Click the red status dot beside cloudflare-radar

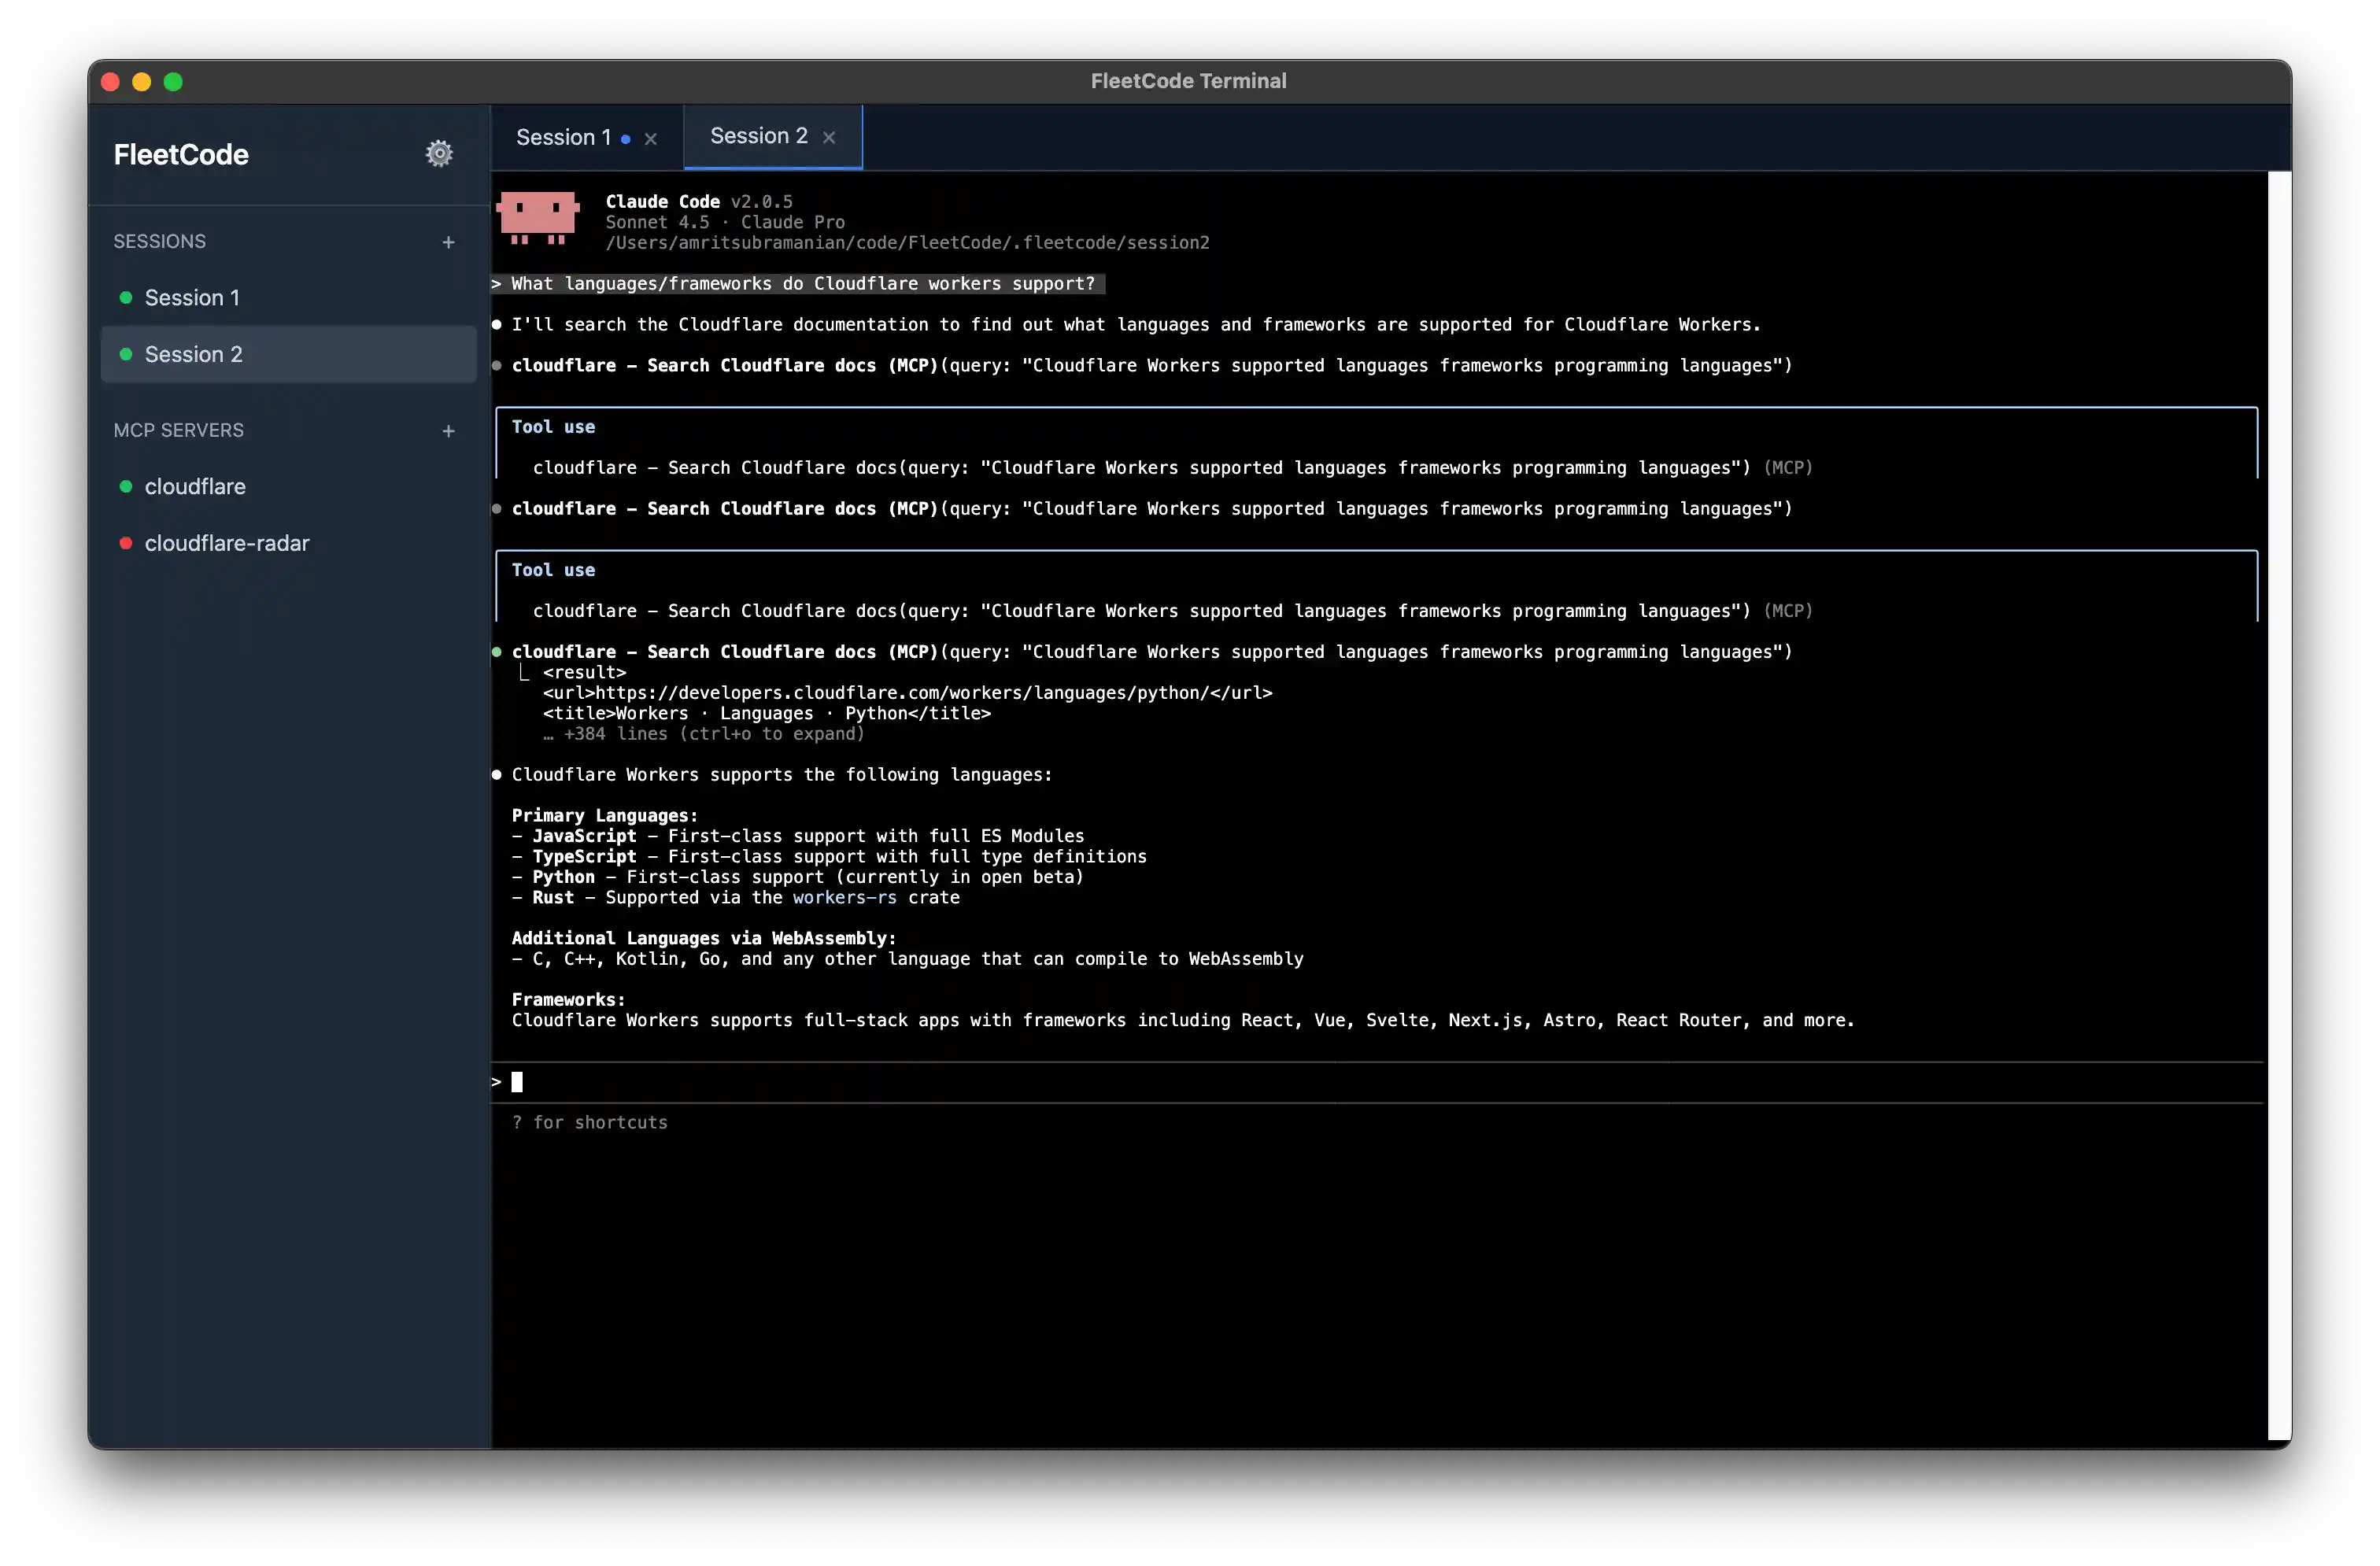tap(126, 543)
